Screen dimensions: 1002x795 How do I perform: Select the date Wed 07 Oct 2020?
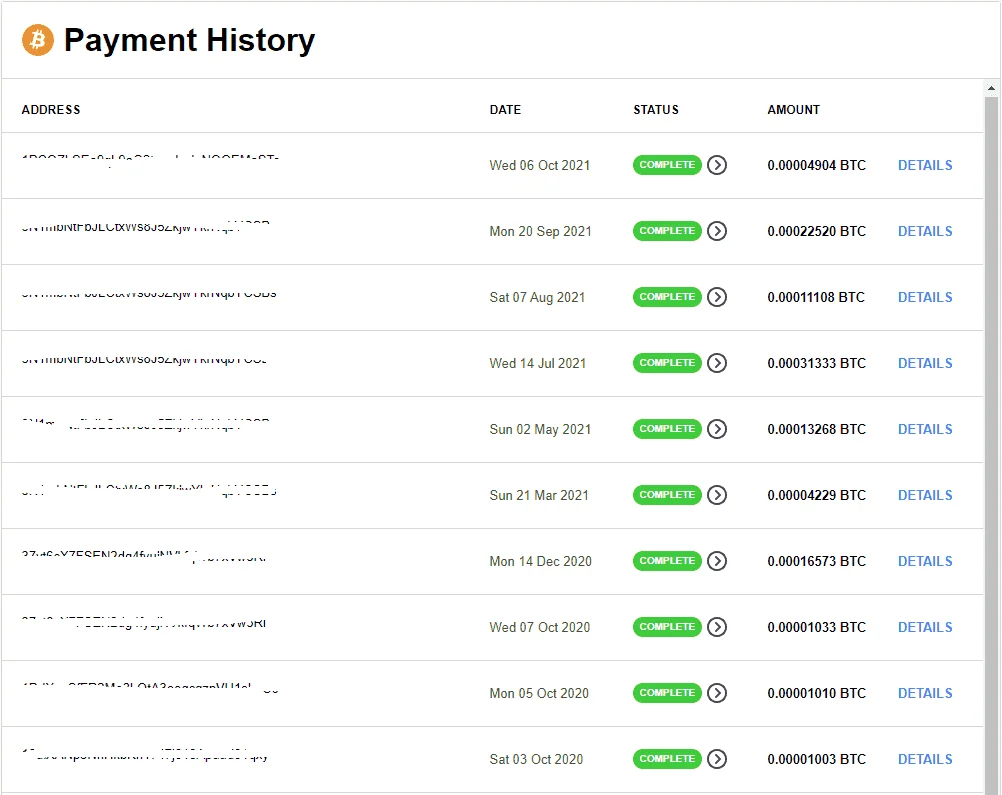coord(539,628)
